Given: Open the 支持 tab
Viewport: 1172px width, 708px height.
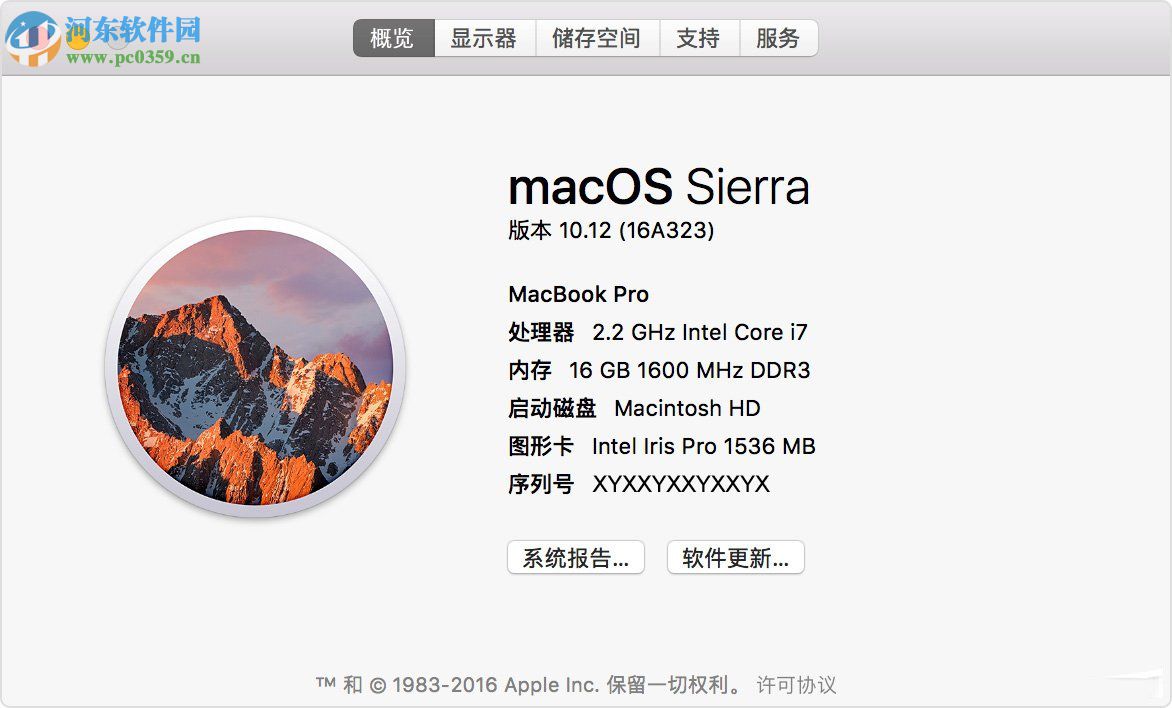Looking at the screenshot, I should click(699, 38).
